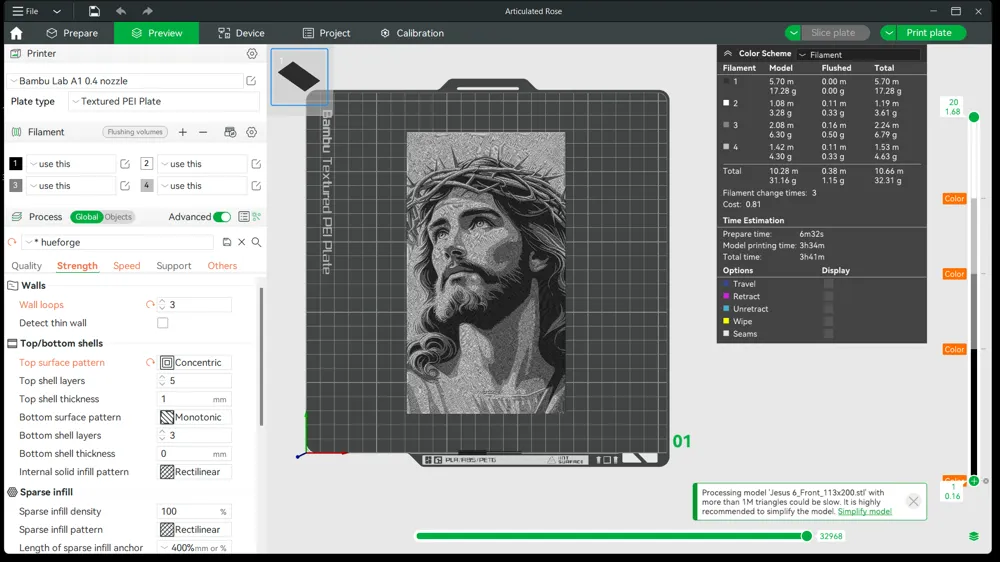Open the printer model dropdown

(x=124, y=81)
